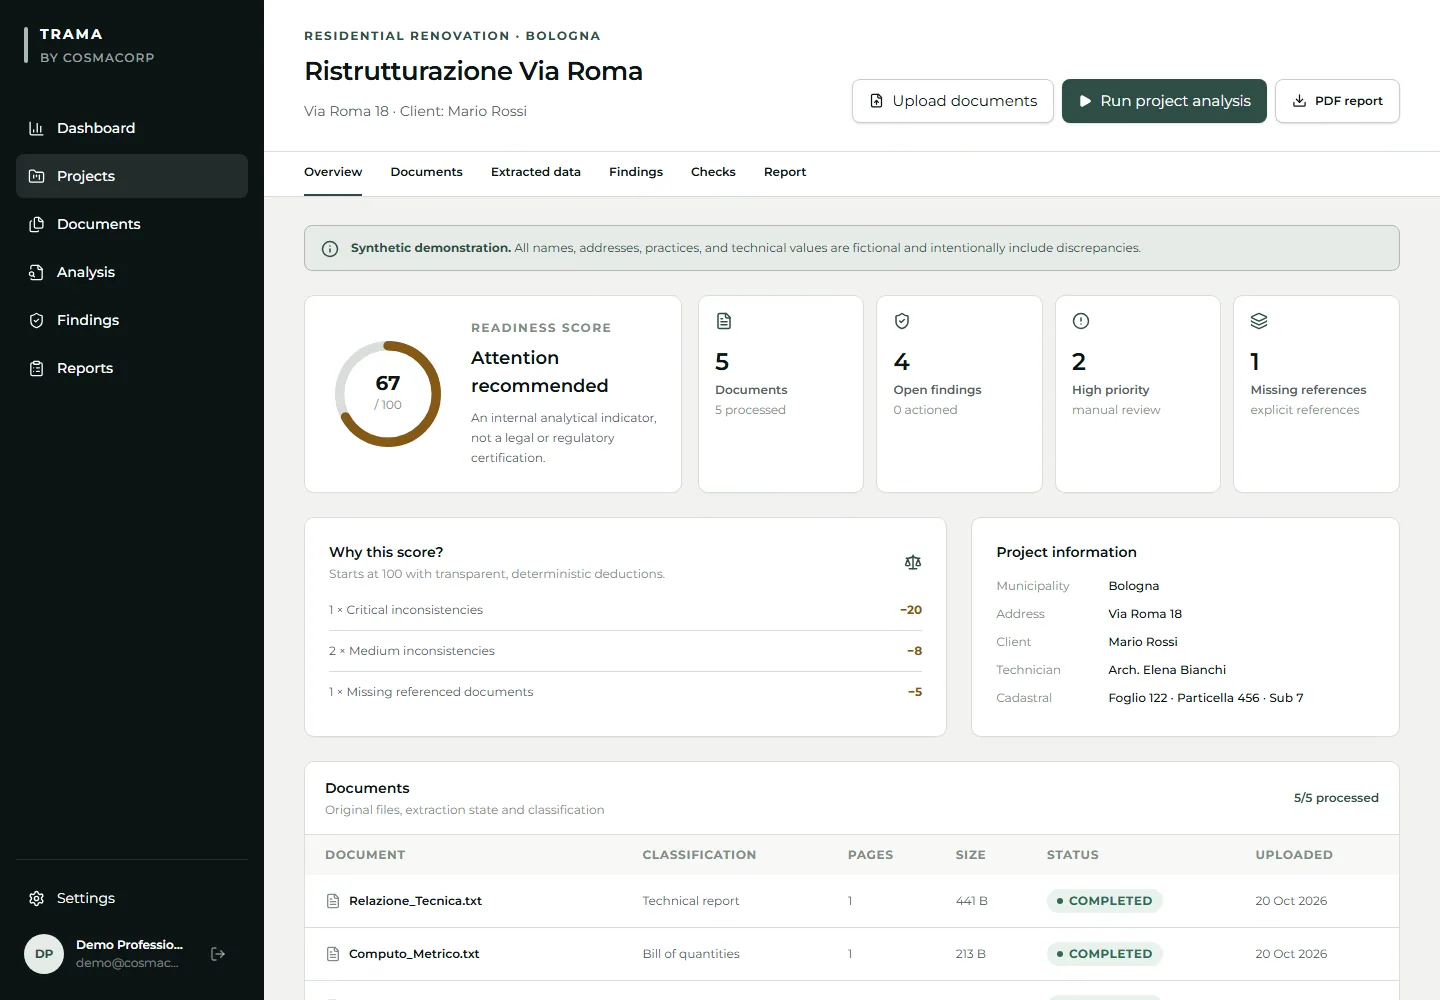Click the Projects folder icon in sidebar

[37, 176]
